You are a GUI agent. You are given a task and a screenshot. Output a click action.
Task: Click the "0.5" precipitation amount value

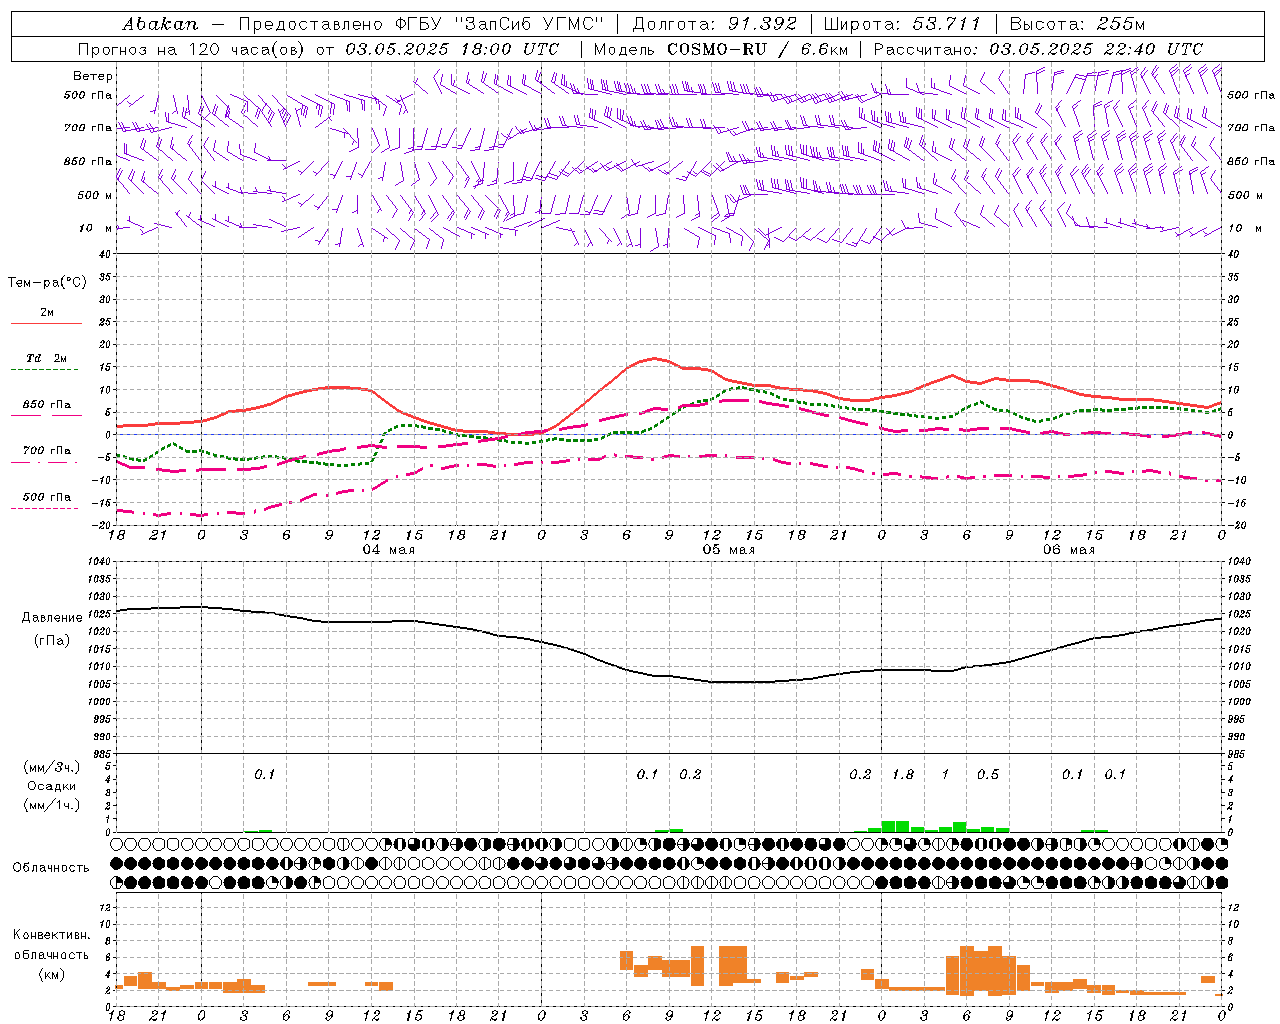click(988, 774)
